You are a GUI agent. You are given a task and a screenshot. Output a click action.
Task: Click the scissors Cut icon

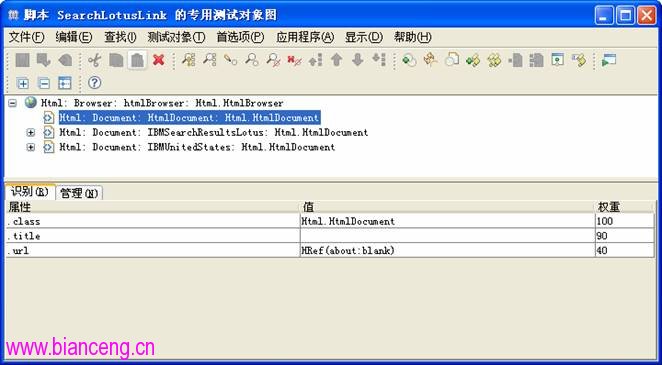coord(95,60)
